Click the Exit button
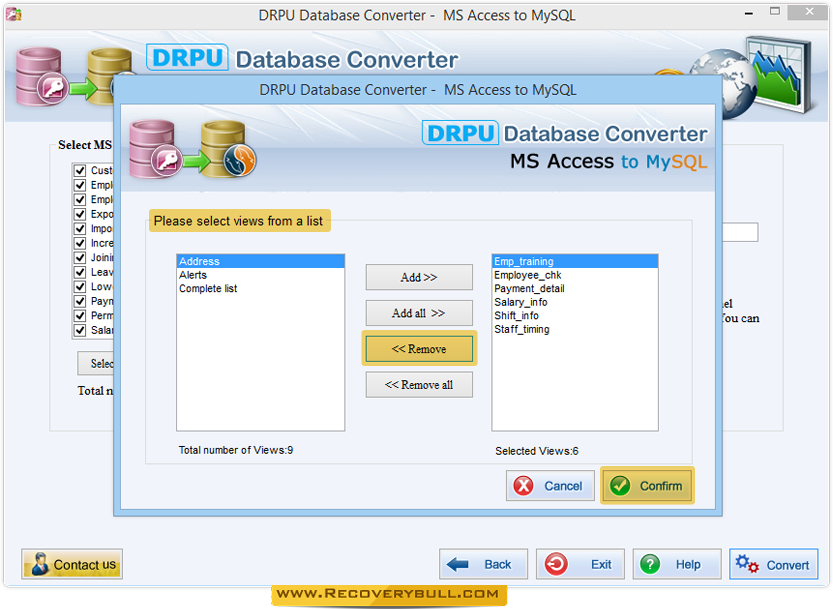The width and height of the screenshot is (833, 609). click(580, 564)
